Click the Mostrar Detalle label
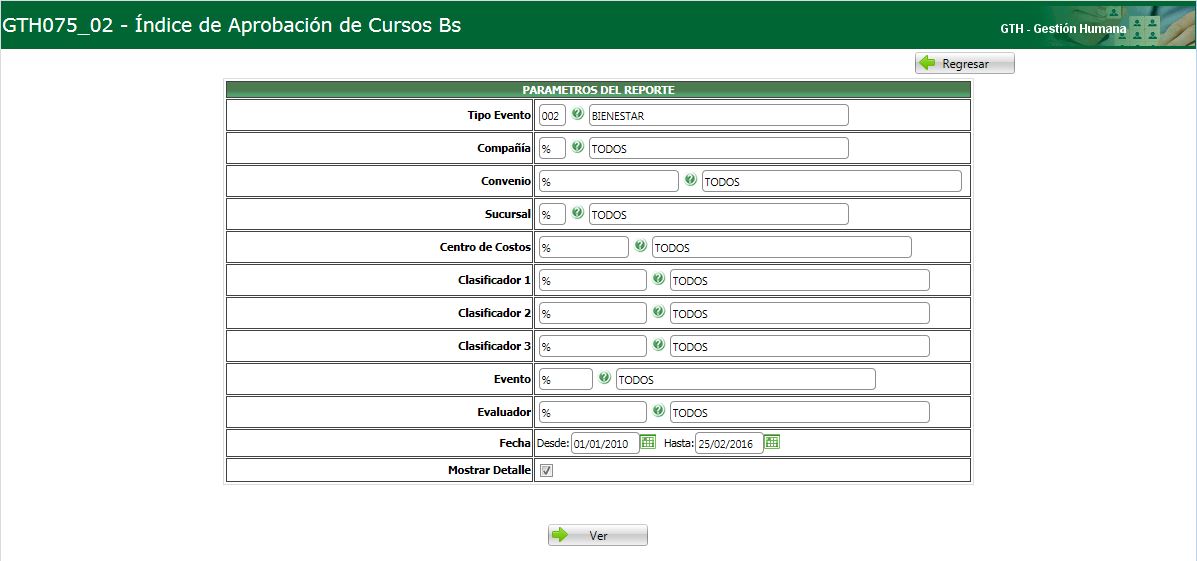The height and width of the screenshot is (561, 1197). coord(489,470)
